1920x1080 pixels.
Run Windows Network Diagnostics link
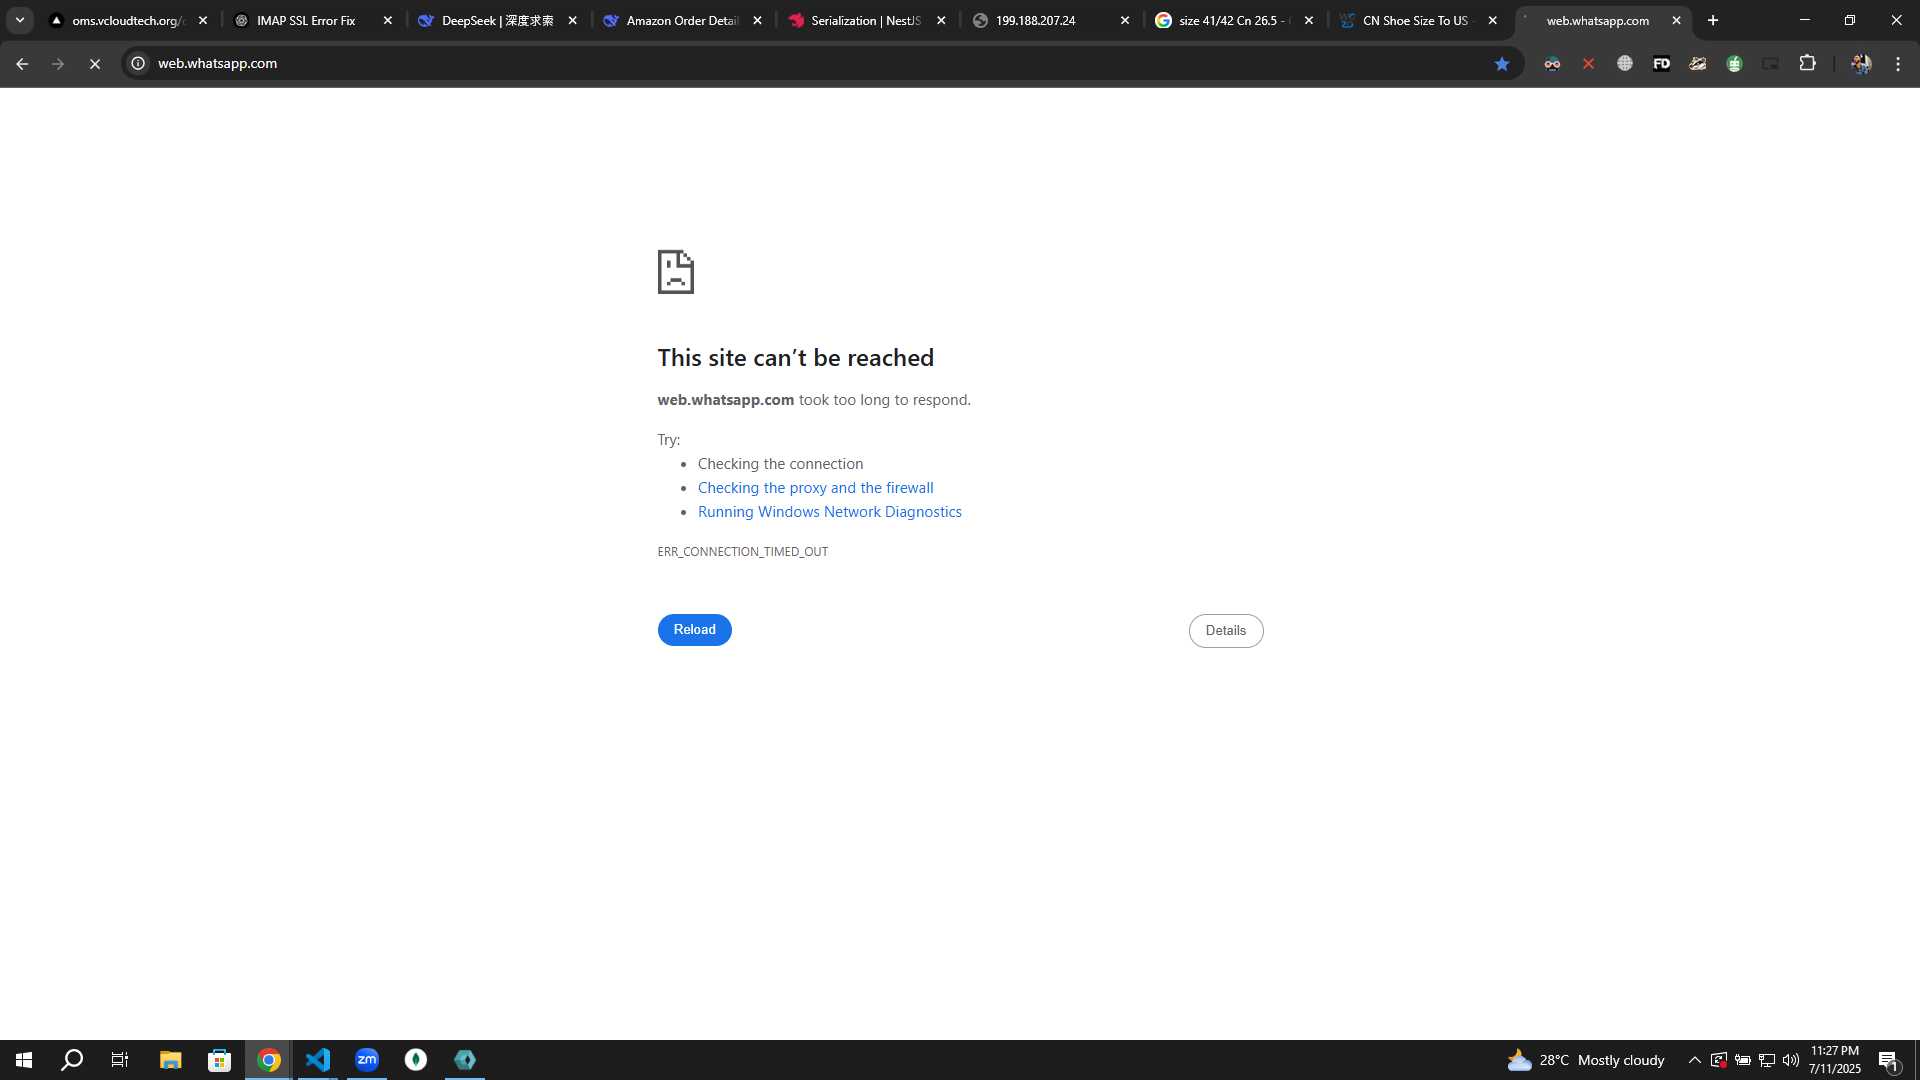coord(829,512)
